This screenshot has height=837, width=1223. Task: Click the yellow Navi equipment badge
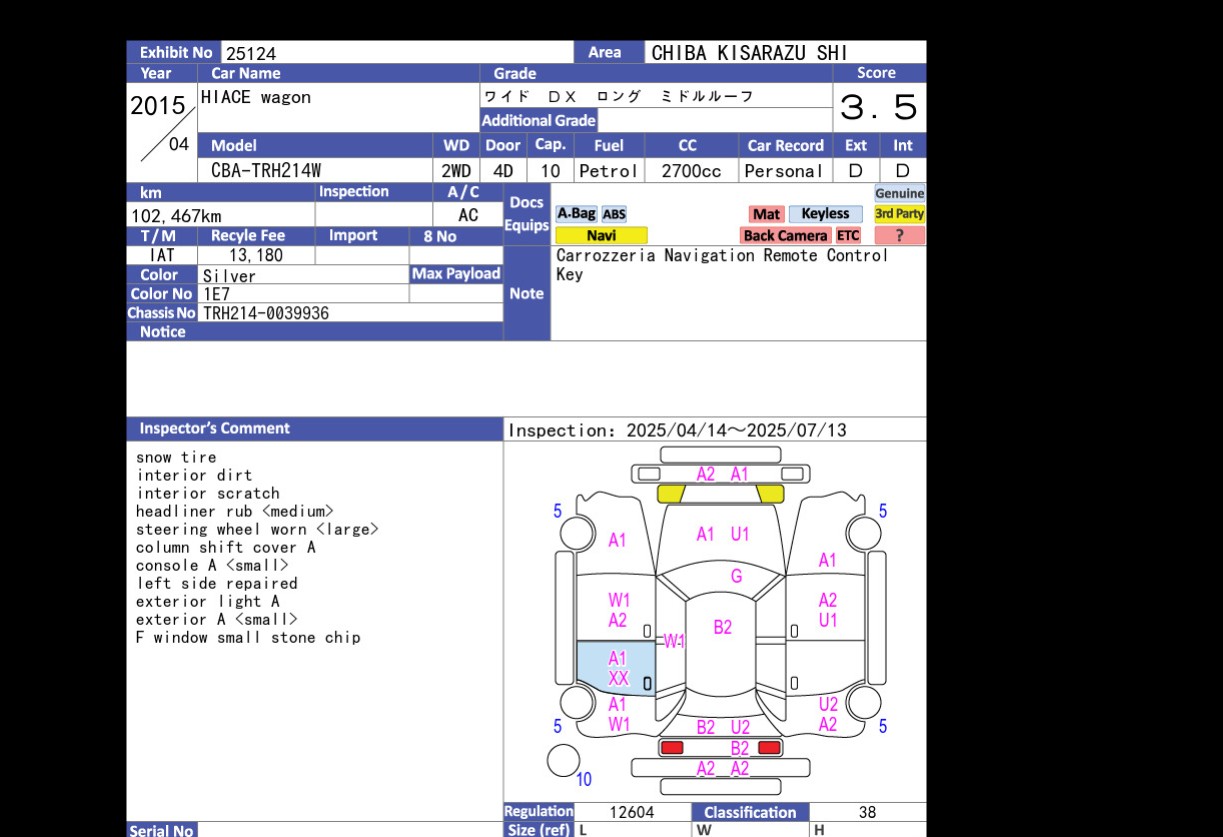pyautogui.click(x=602, y=236)
